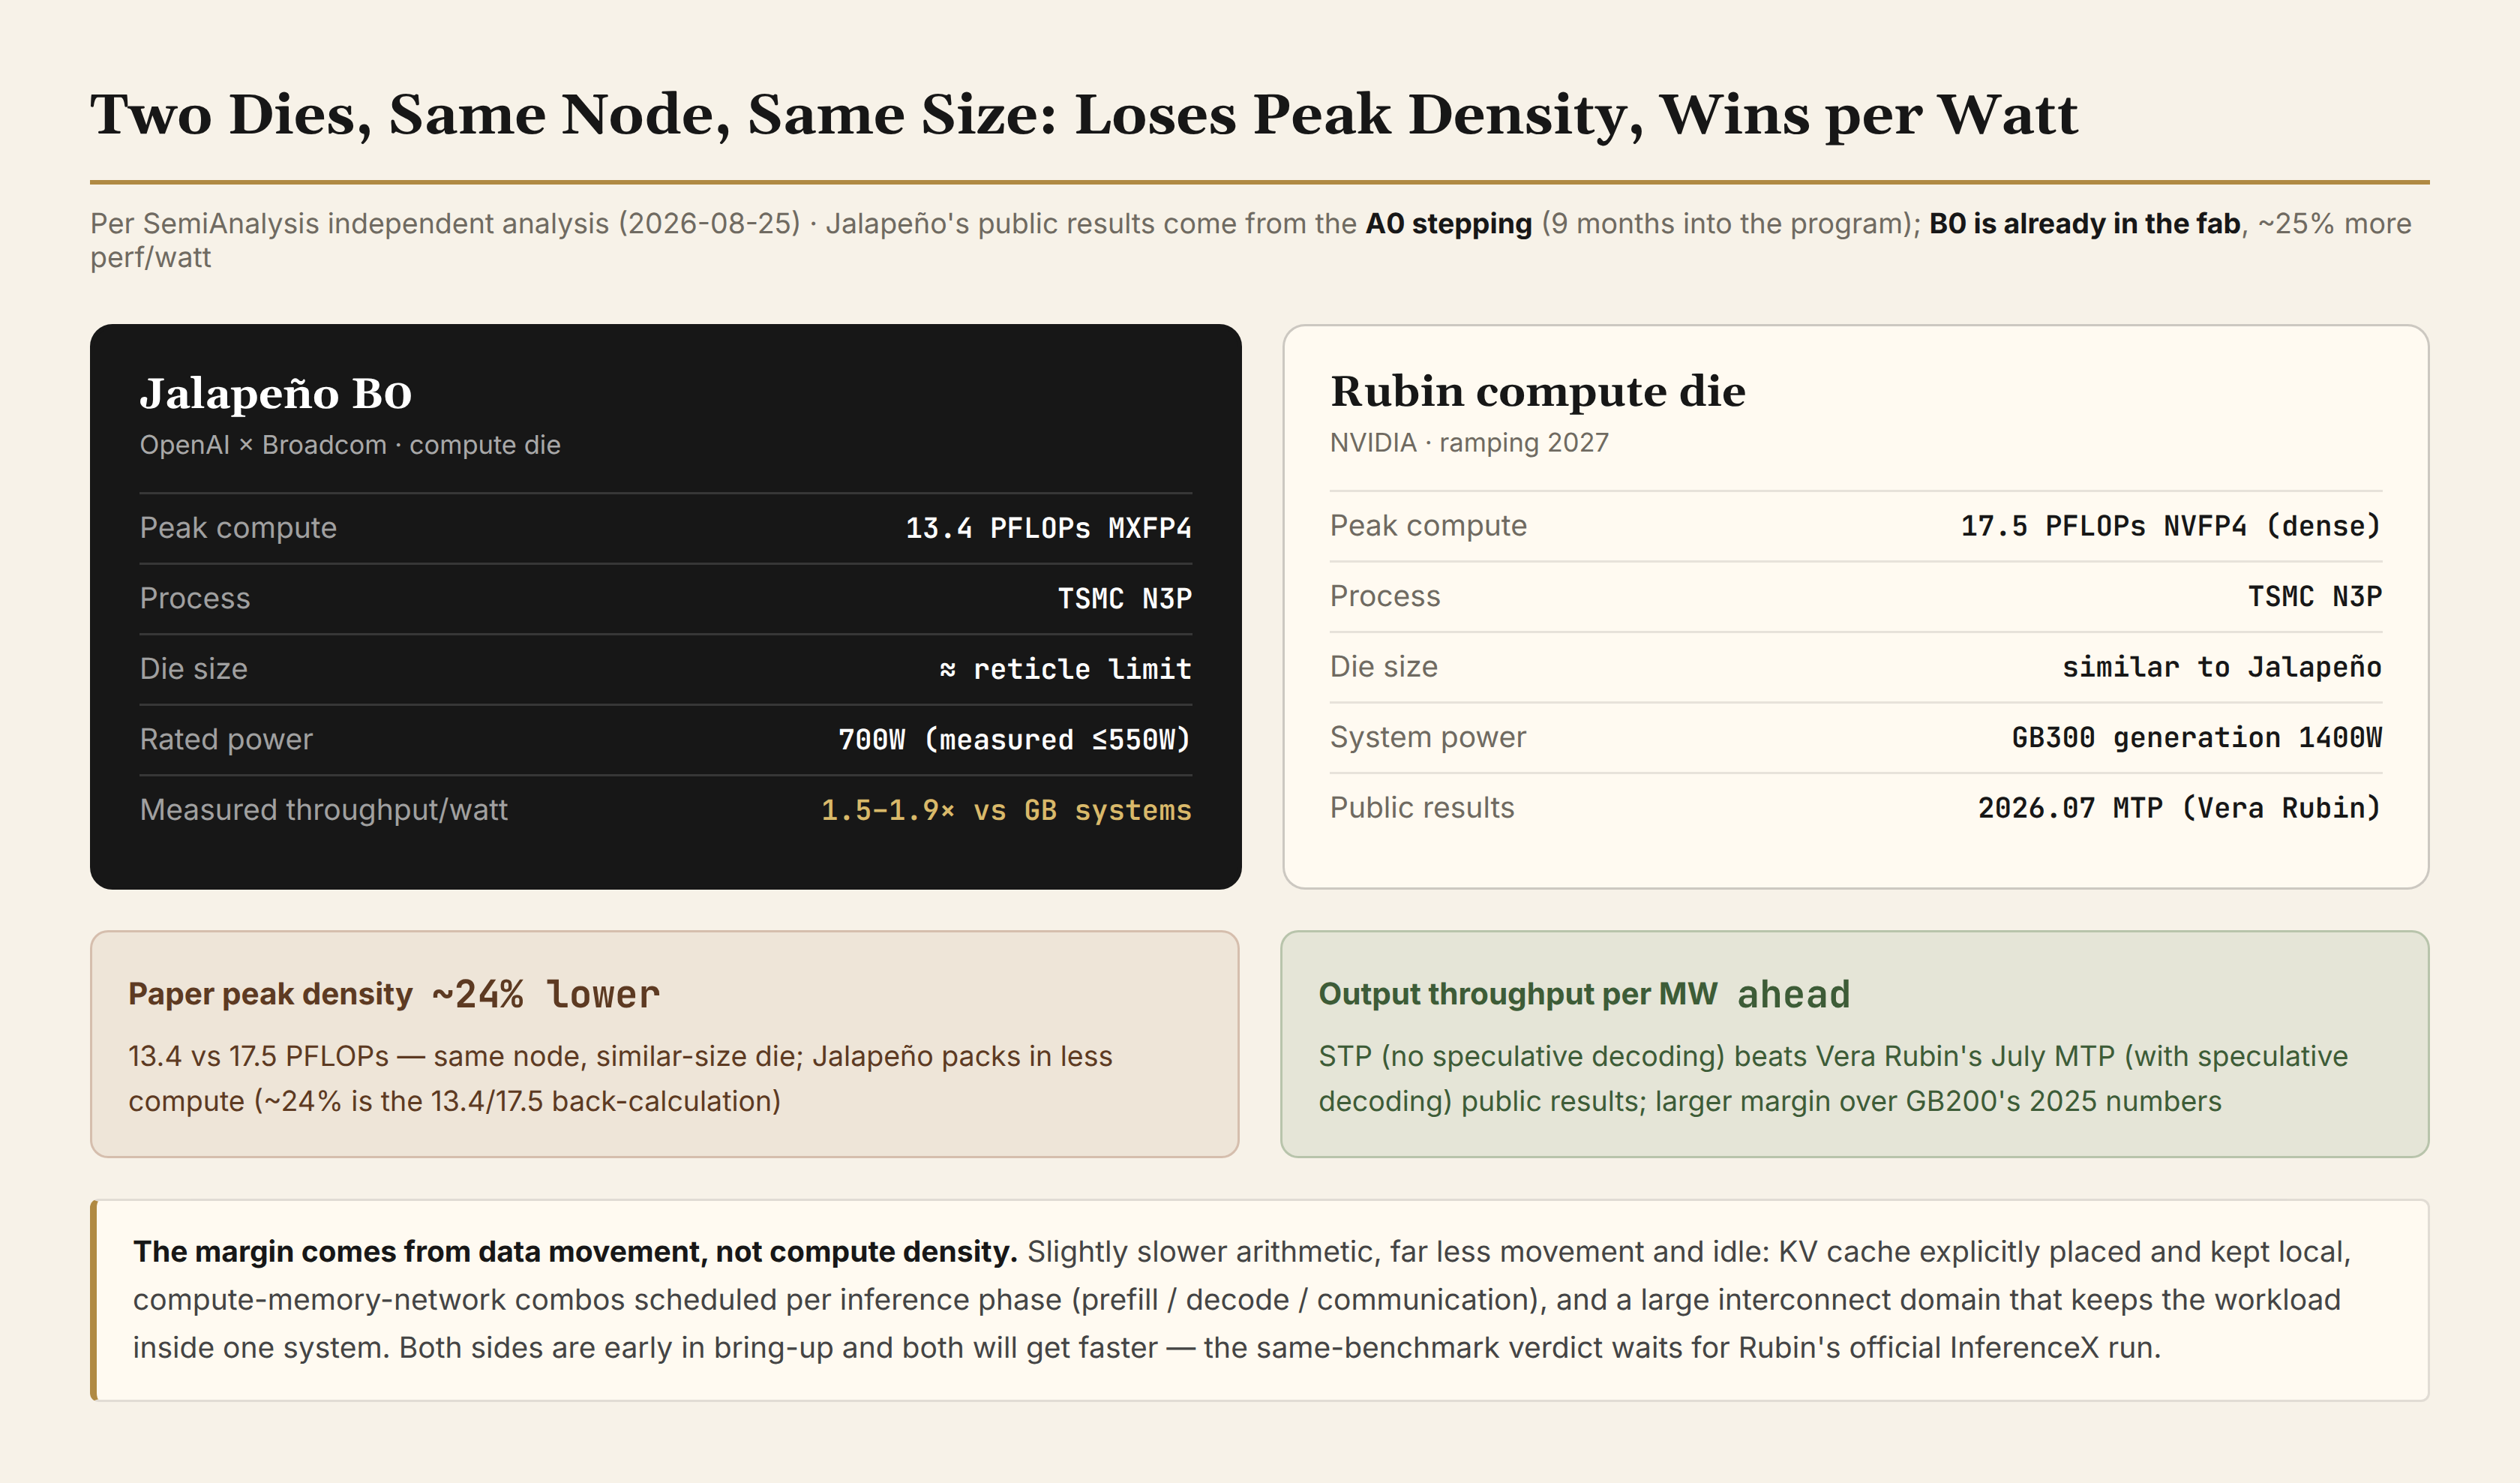Click the 'System power' label
The image size is (2520, 1483).
(x=1428, y=737)
